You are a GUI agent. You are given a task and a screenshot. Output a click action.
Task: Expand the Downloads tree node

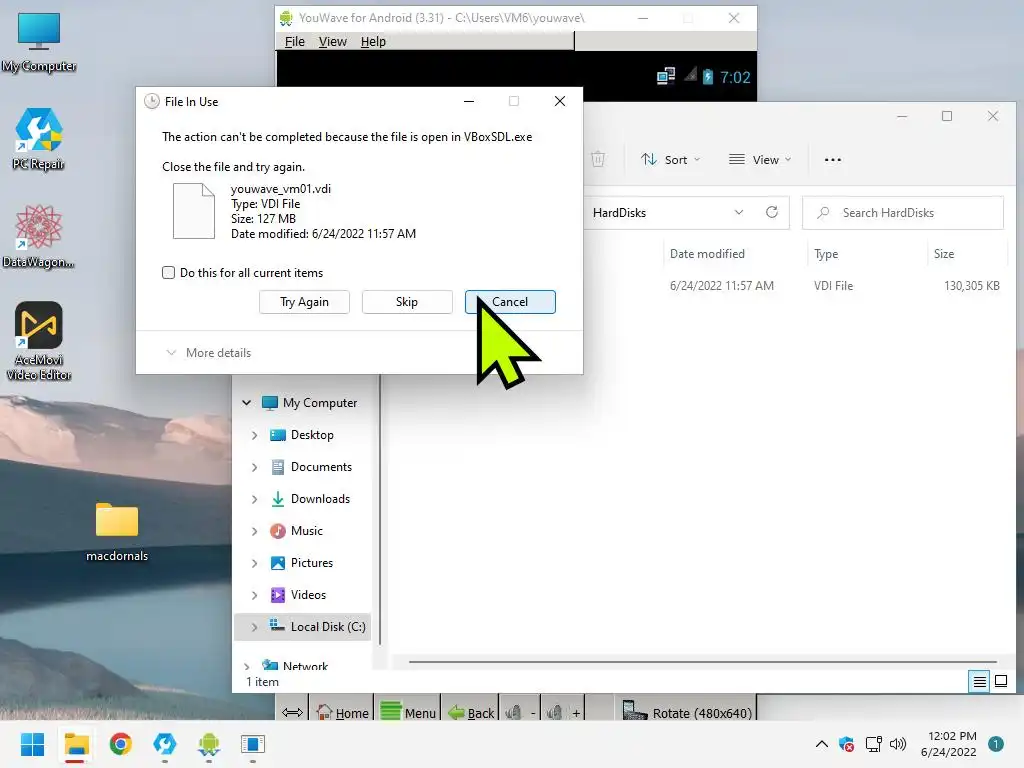point(255,499)
